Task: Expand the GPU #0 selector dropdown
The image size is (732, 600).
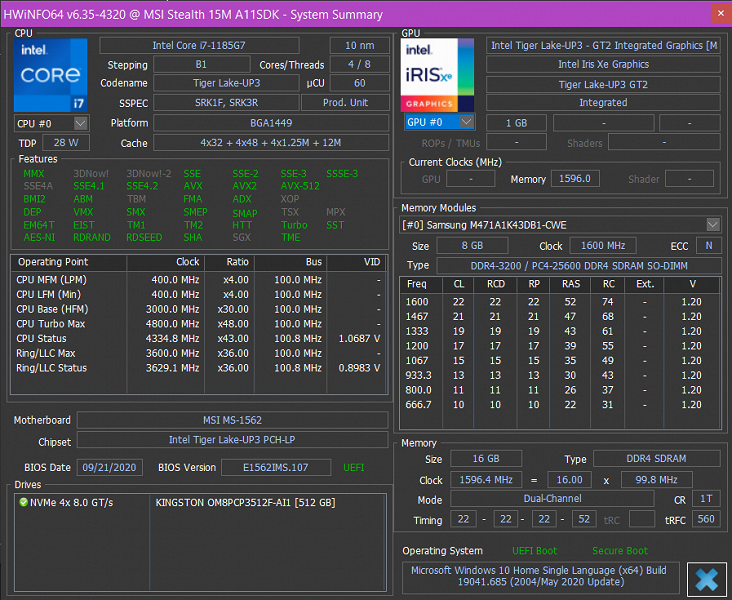Action: coord(439,122)
